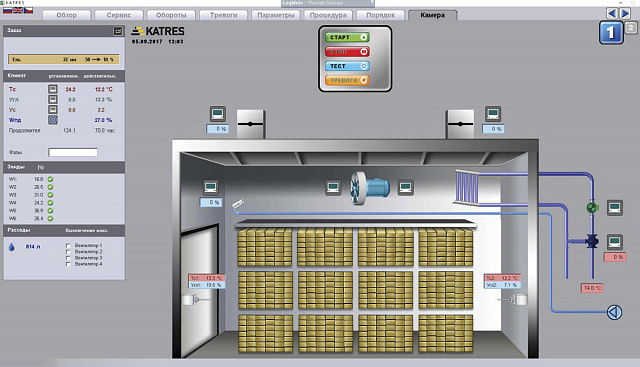Open the order panel details icon
The image size is (640, 367).
[x=118, y=31]
